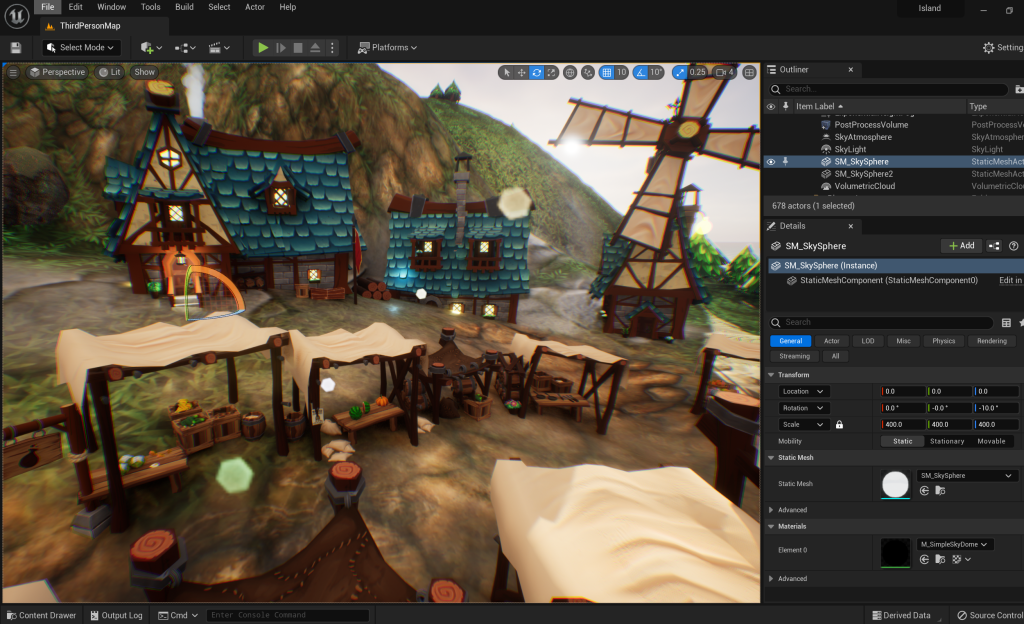
Task: Save the current level with the floppy icon
Action: tap(16, 48)
